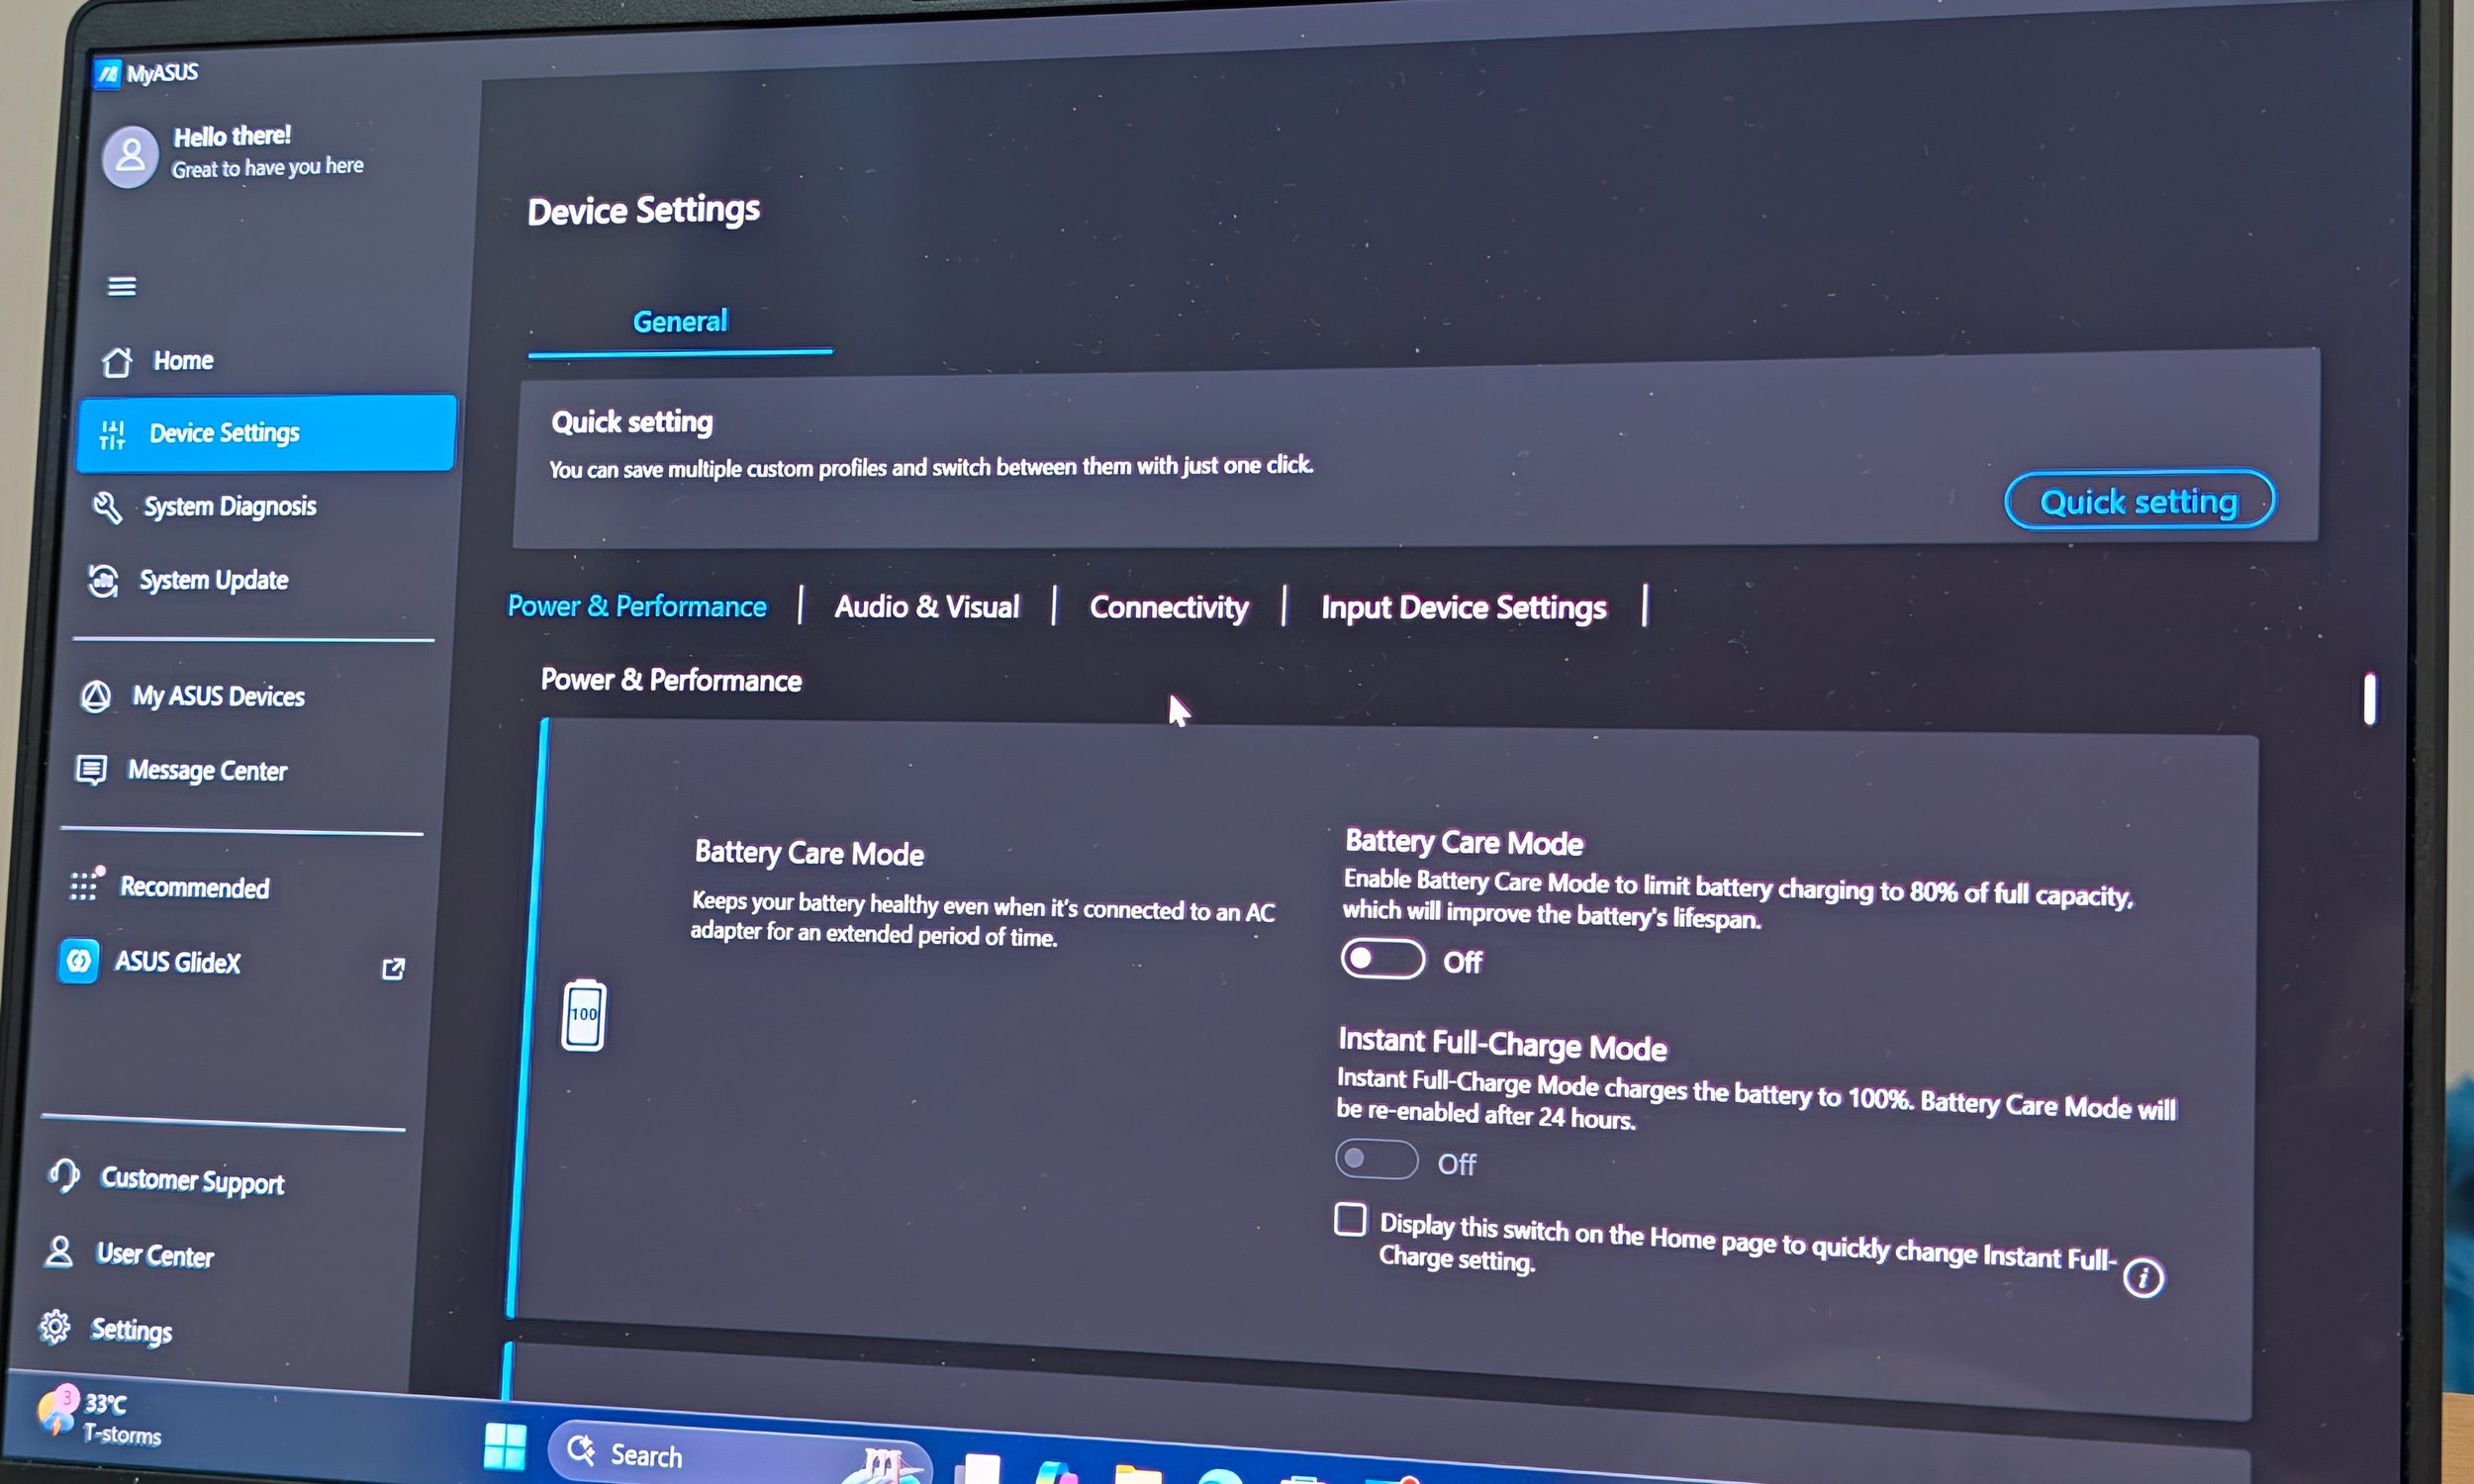Open the User Center
Screen dimensions: 2474x1484
[x=129, y=1254]
